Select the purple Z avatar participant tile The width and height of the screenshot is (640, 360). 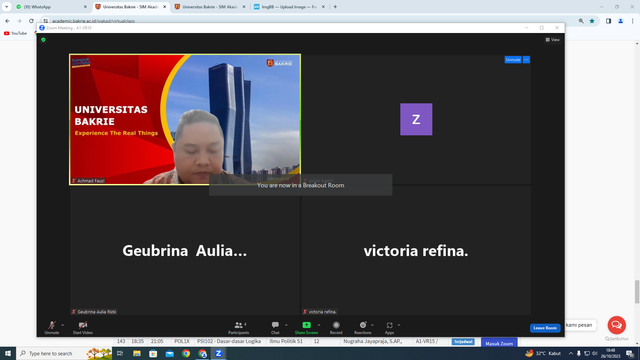[416, 119]
